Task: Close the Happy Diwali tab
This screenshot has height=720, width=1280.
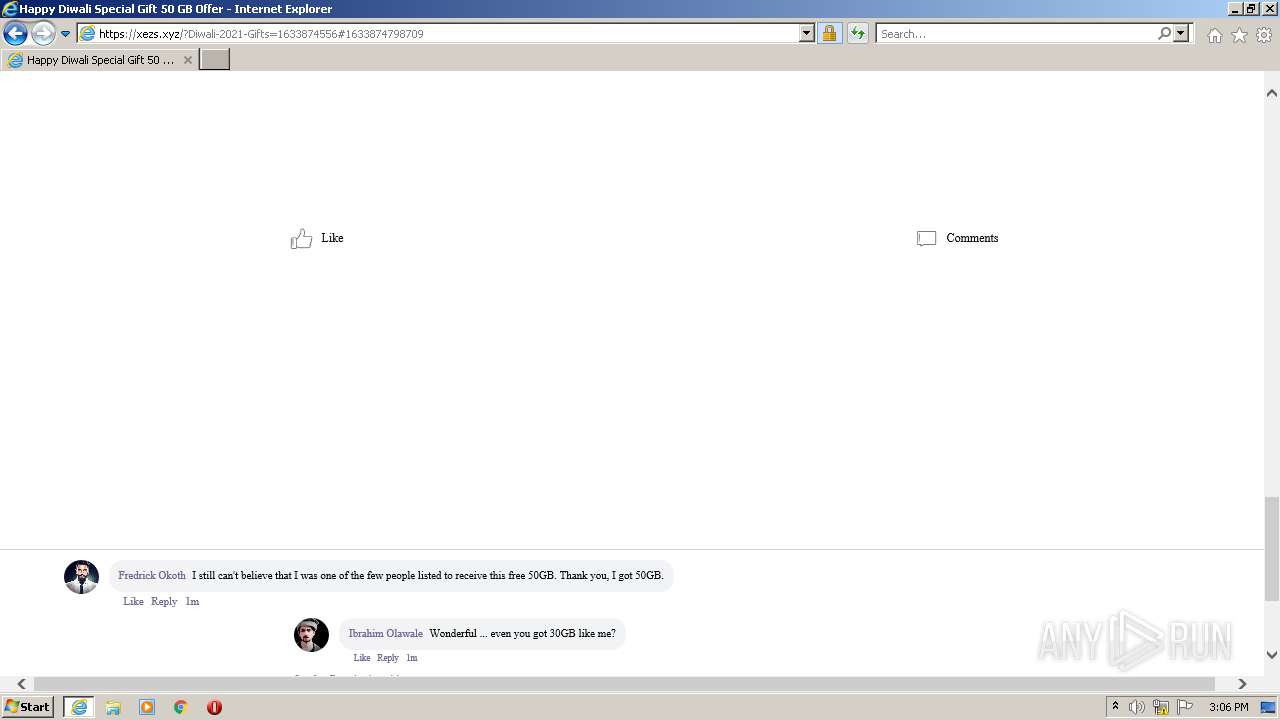Action: pyautogui.click(x=187, y=60)
